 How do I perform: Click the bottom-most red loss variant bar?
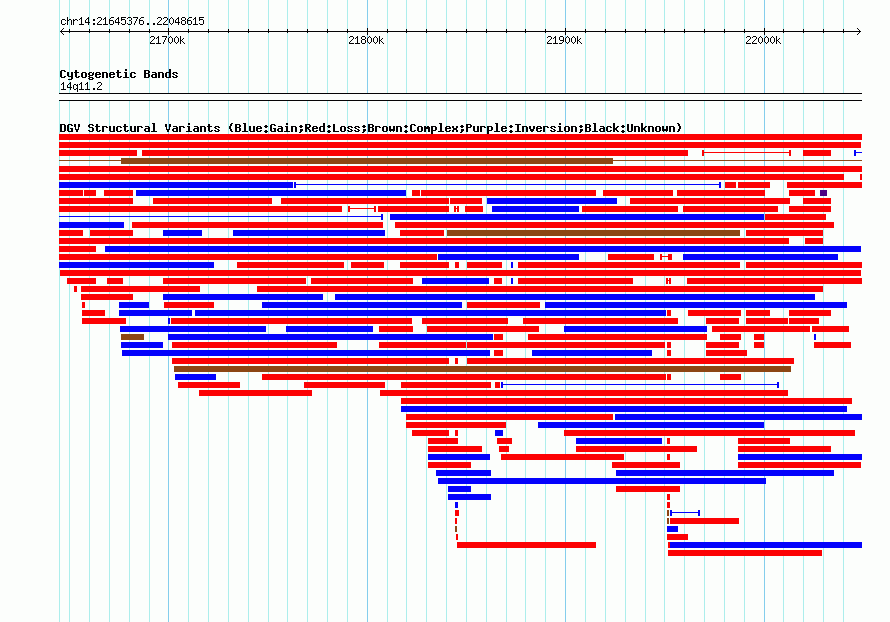tap(745, 553)
